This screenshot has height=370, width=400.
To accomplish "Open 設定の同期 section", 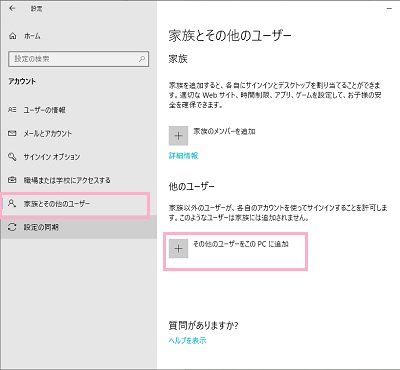I will (x=78, y=227).
